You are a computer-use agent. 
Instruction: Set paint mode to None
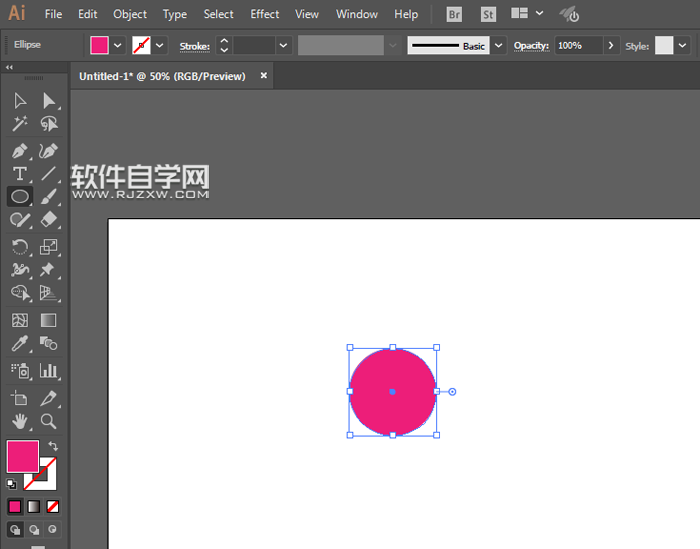coord(53,506)
